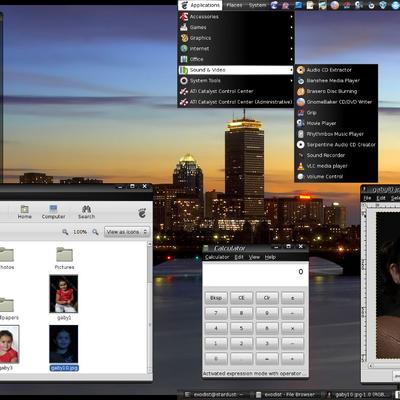400x400 pixels.
Task: Click the equals key on the calculator
Action: (267, 359)
